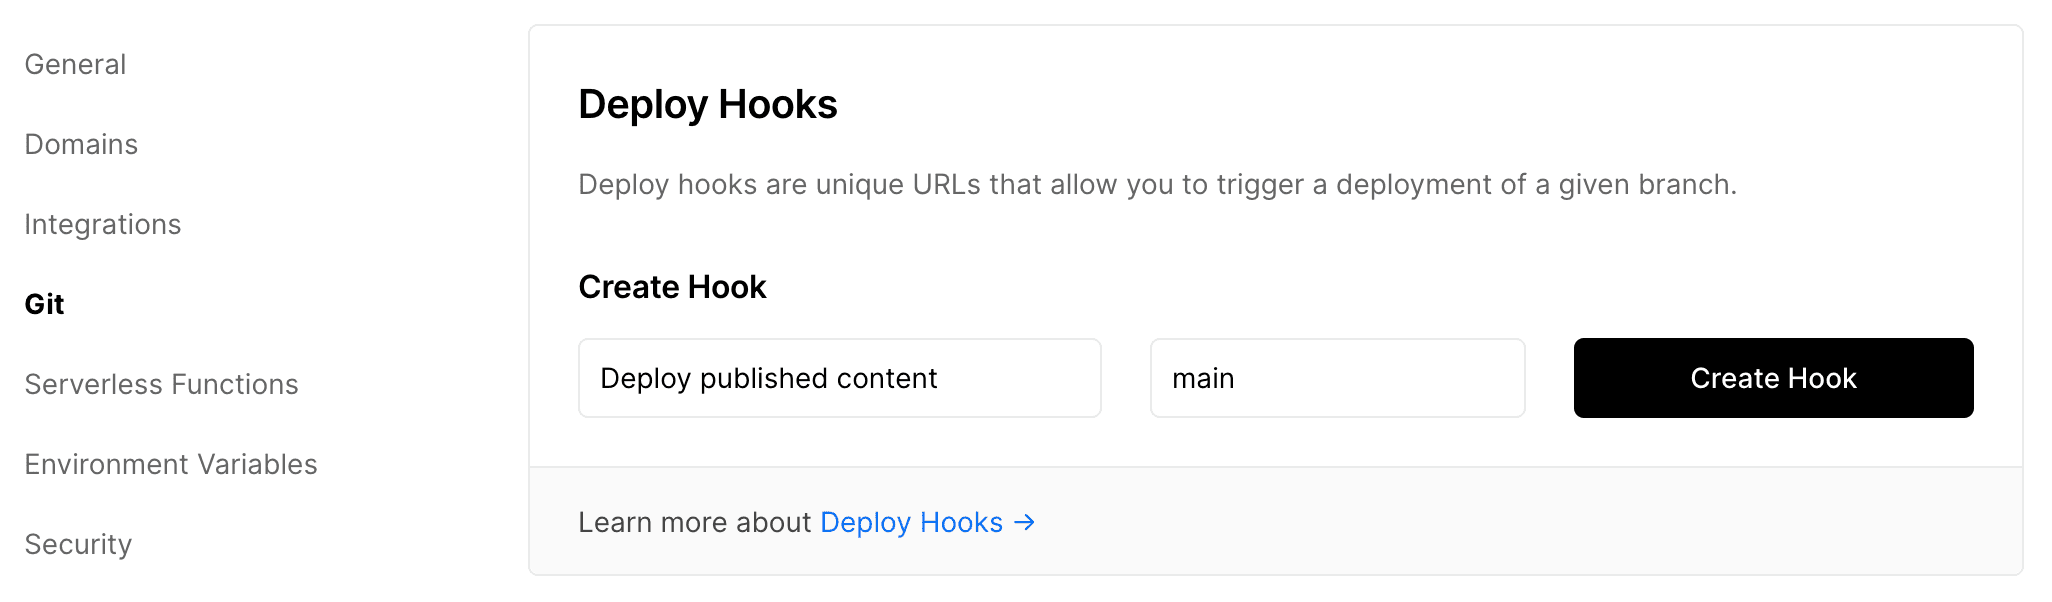
Task: Click the deploy hooks description paragraph
Action: 1157,184
